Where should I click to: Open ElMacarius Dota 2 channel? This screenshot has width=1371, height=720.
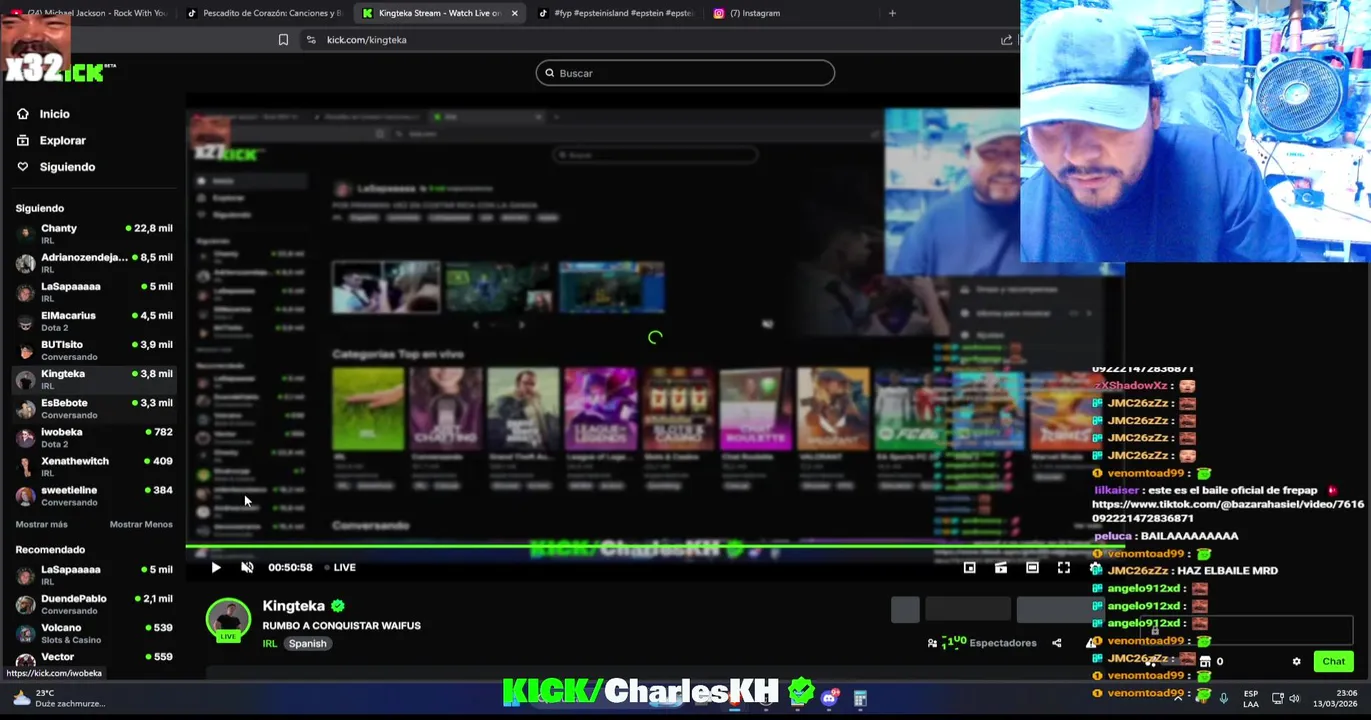point(94,321)
